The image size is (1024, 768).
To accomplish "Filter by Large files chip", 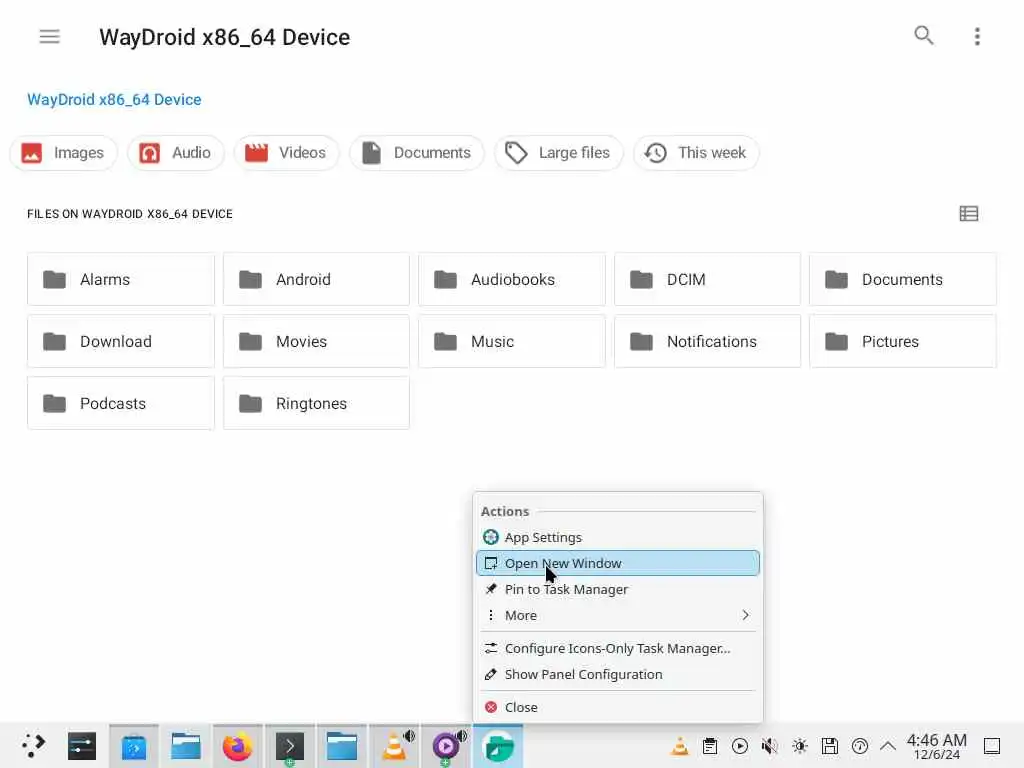I will (558, 153).
